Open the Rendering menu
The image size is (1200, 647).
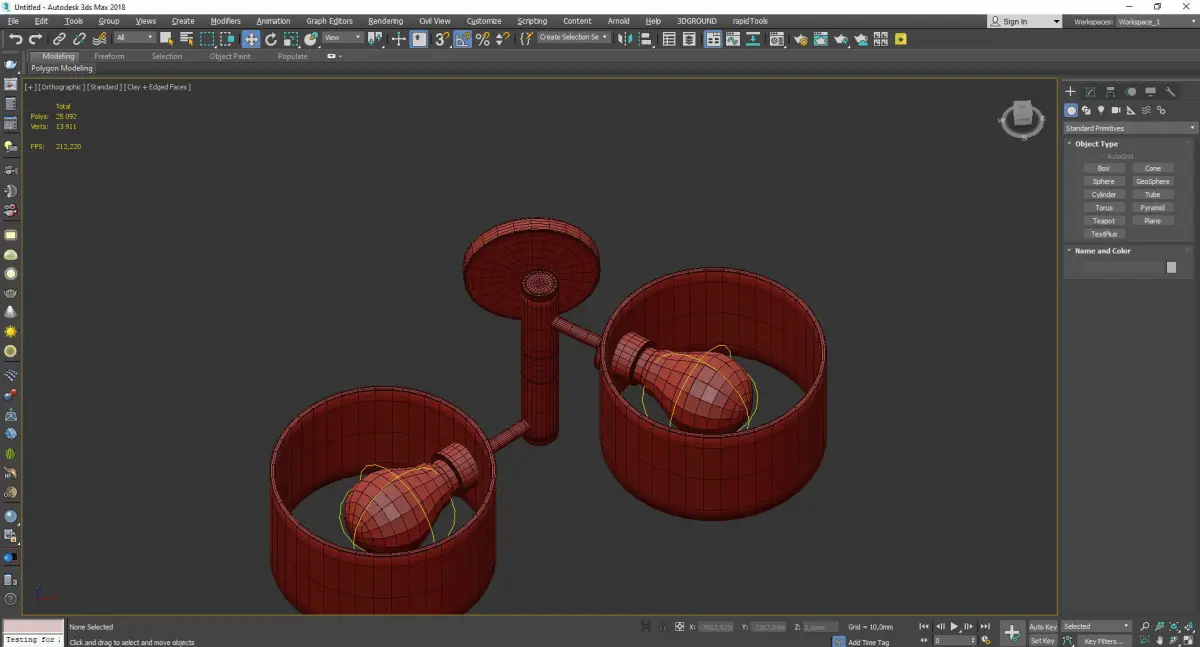point(386,21)
